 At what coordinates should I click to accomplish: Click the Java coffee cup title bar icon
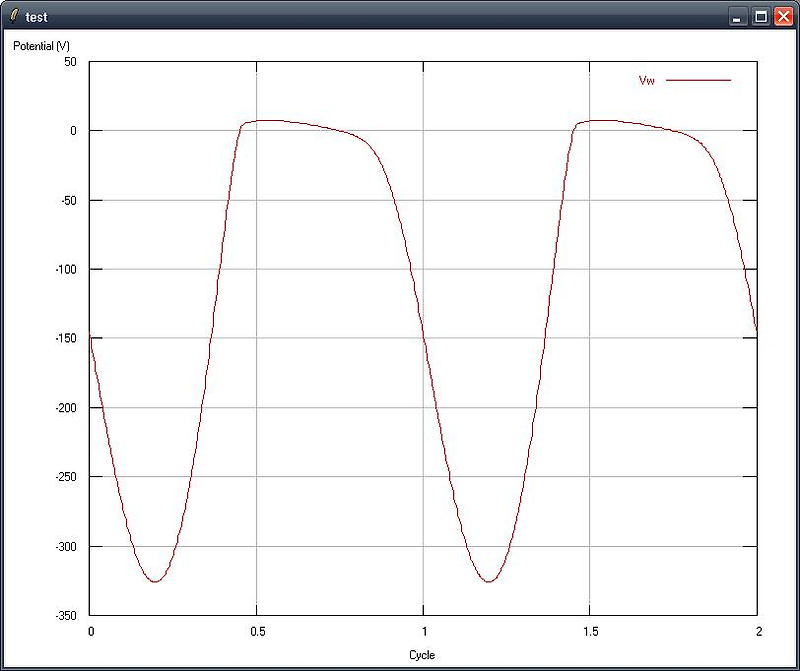[x=14, y=16]
